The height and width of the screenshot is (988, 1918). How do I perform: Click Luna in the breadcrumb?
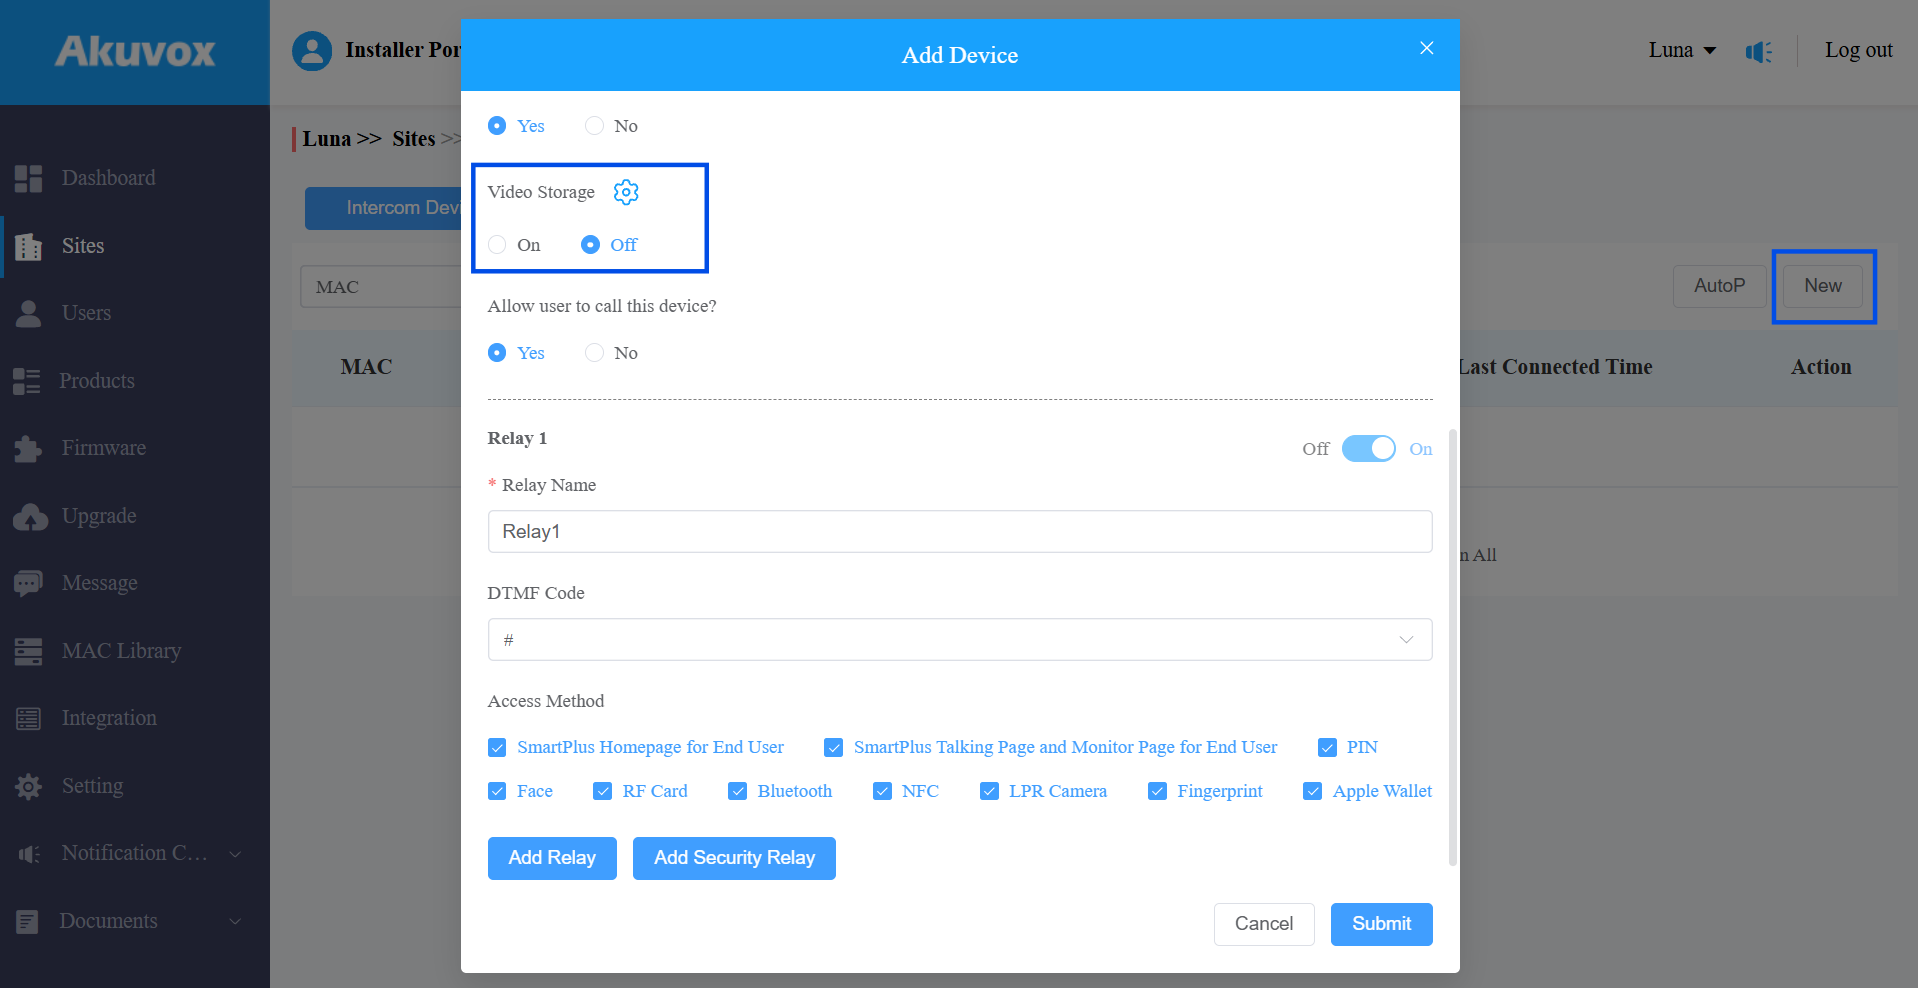pyautogui.click(x=327, y=139)
